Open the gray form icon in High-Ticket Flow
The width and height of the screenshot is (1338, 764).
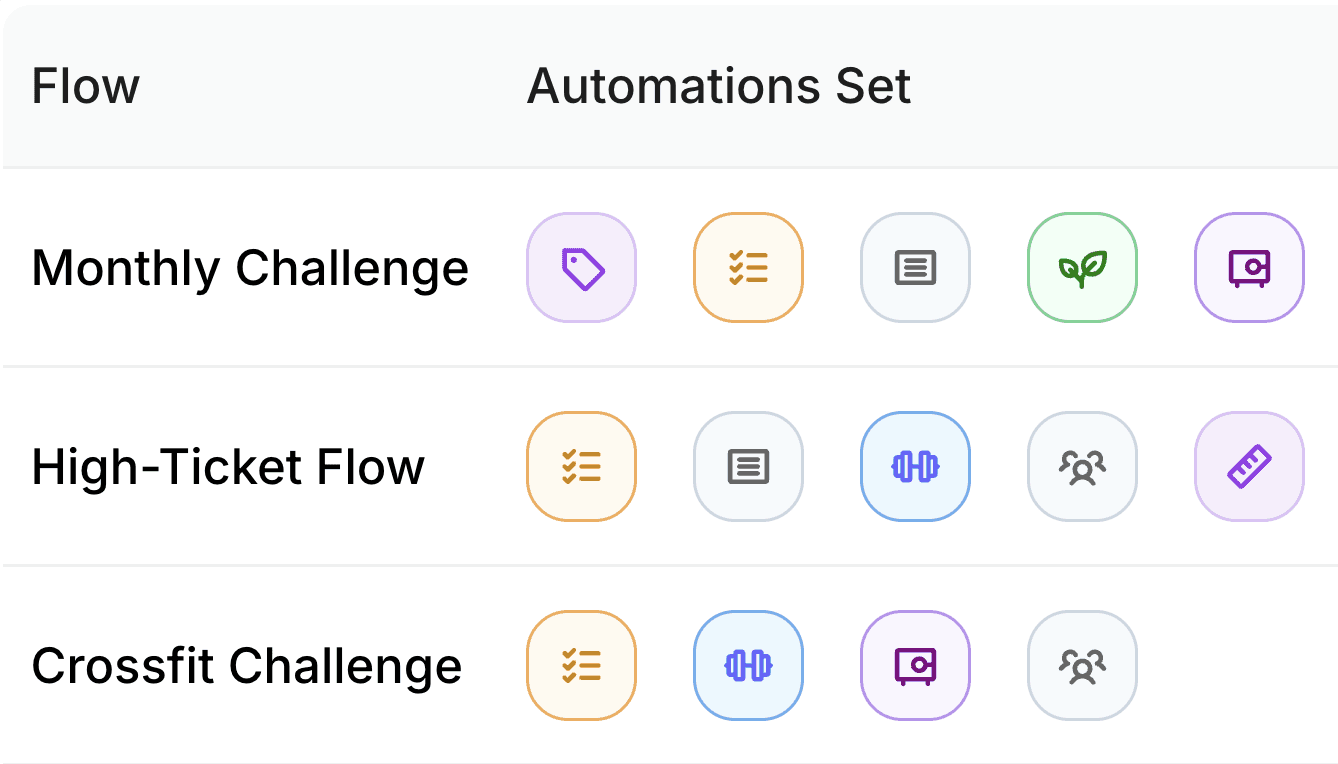(x=748, y=467)
